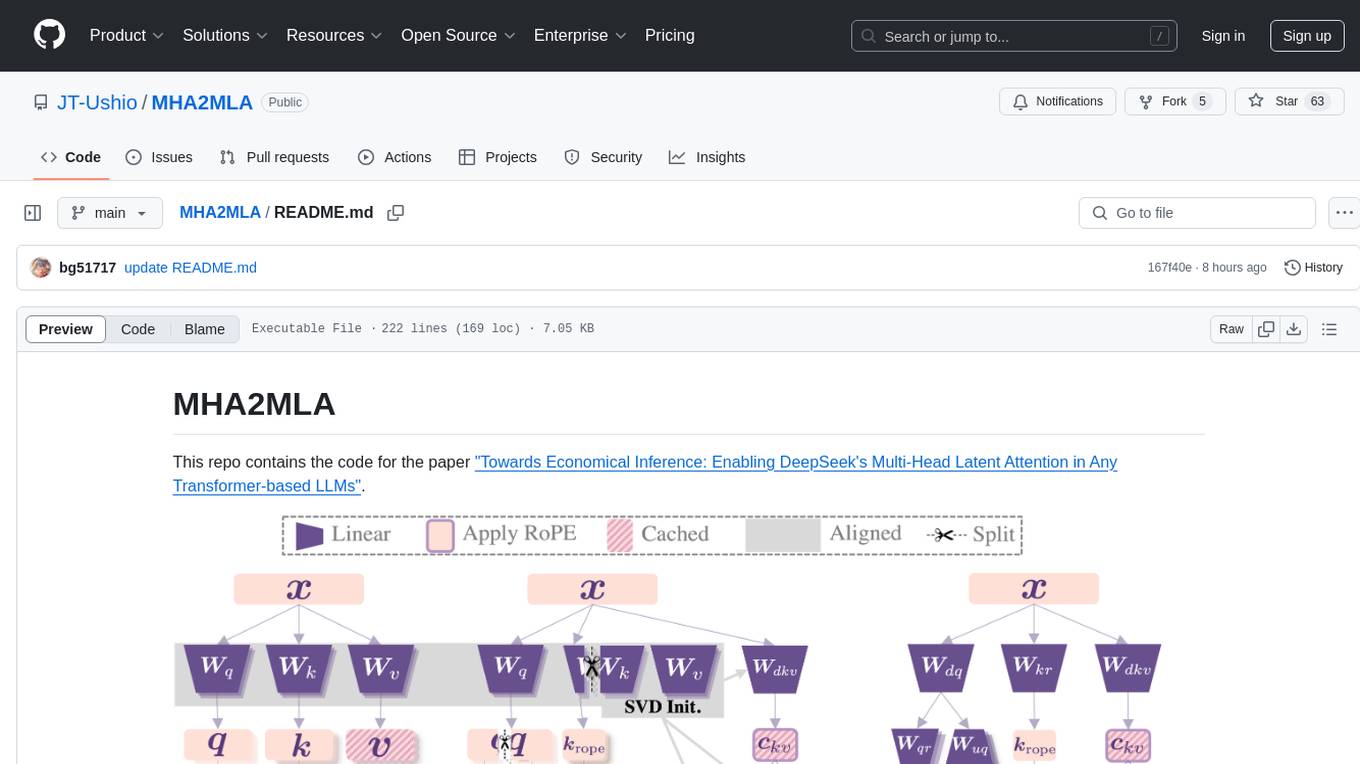This screenshot has width=1360, height=764.
Task: Open bg51717 contributor avatar
Action: tap(41, 267)
